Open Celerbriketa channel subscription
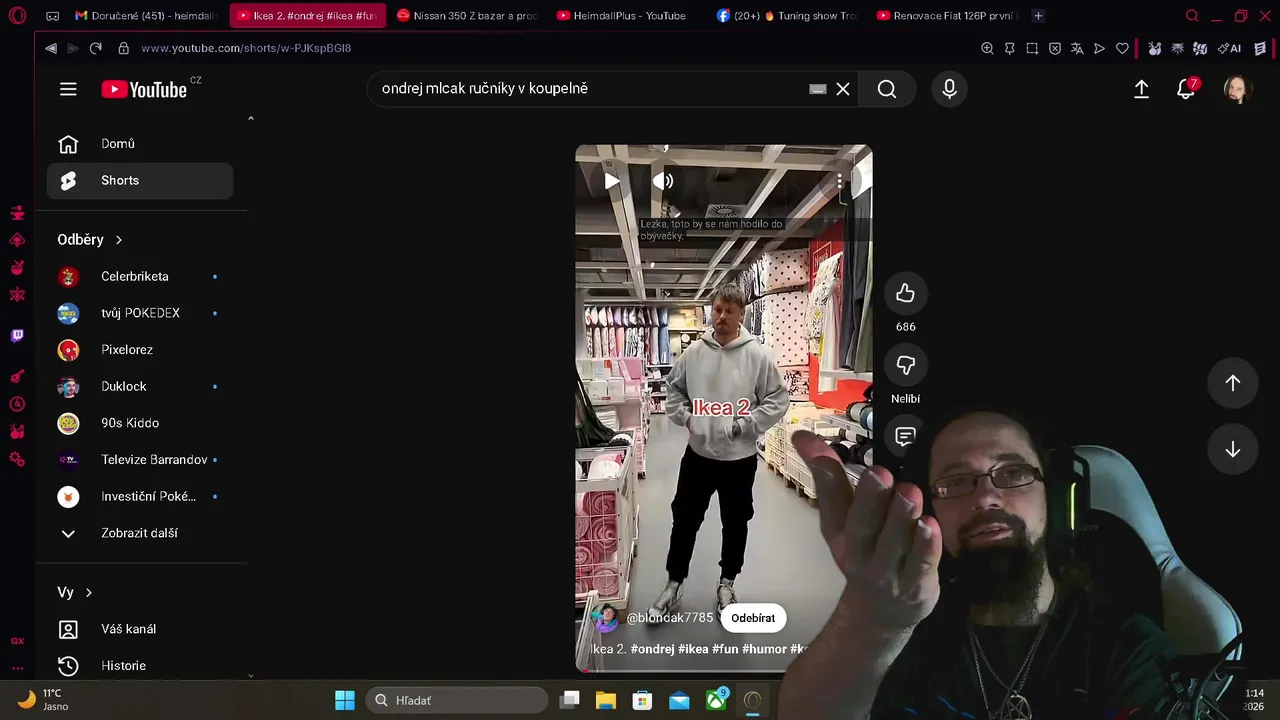The width and height of the screenshot is (1280, 720). pos(140,277)
